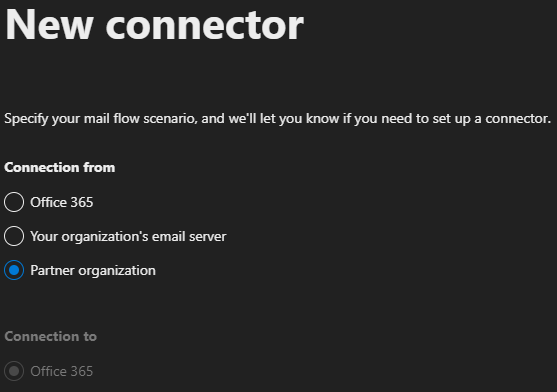Image resolution: width=557 pixels, height=392 pixels.
Task: Click the 'Connection from' section heading
Action: click(60, 167)
